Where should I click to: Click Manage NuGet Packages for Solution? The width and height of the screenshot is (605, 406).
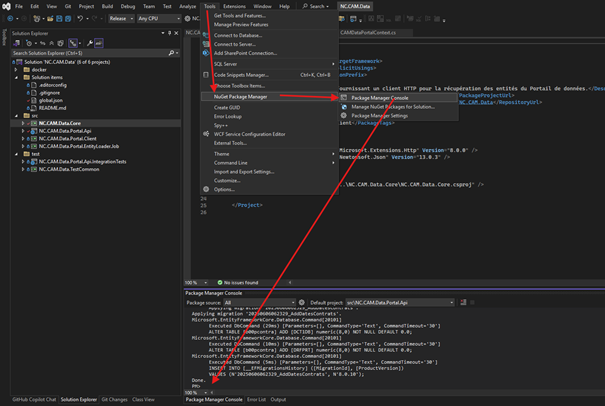click(x=392, y=106)
